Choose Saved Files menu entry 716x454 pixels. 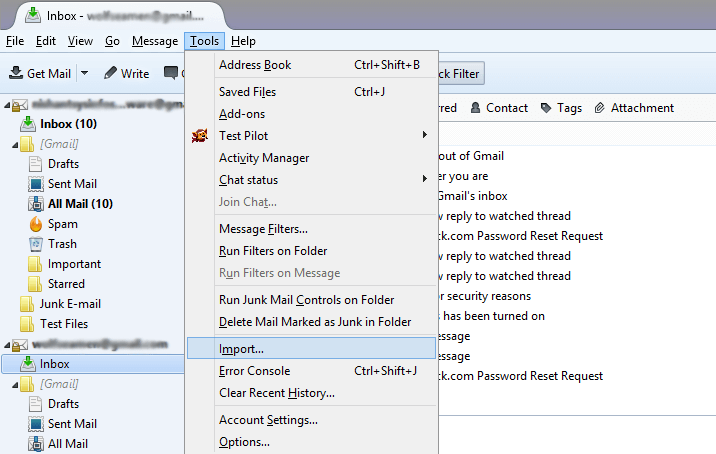click(311, 92)
